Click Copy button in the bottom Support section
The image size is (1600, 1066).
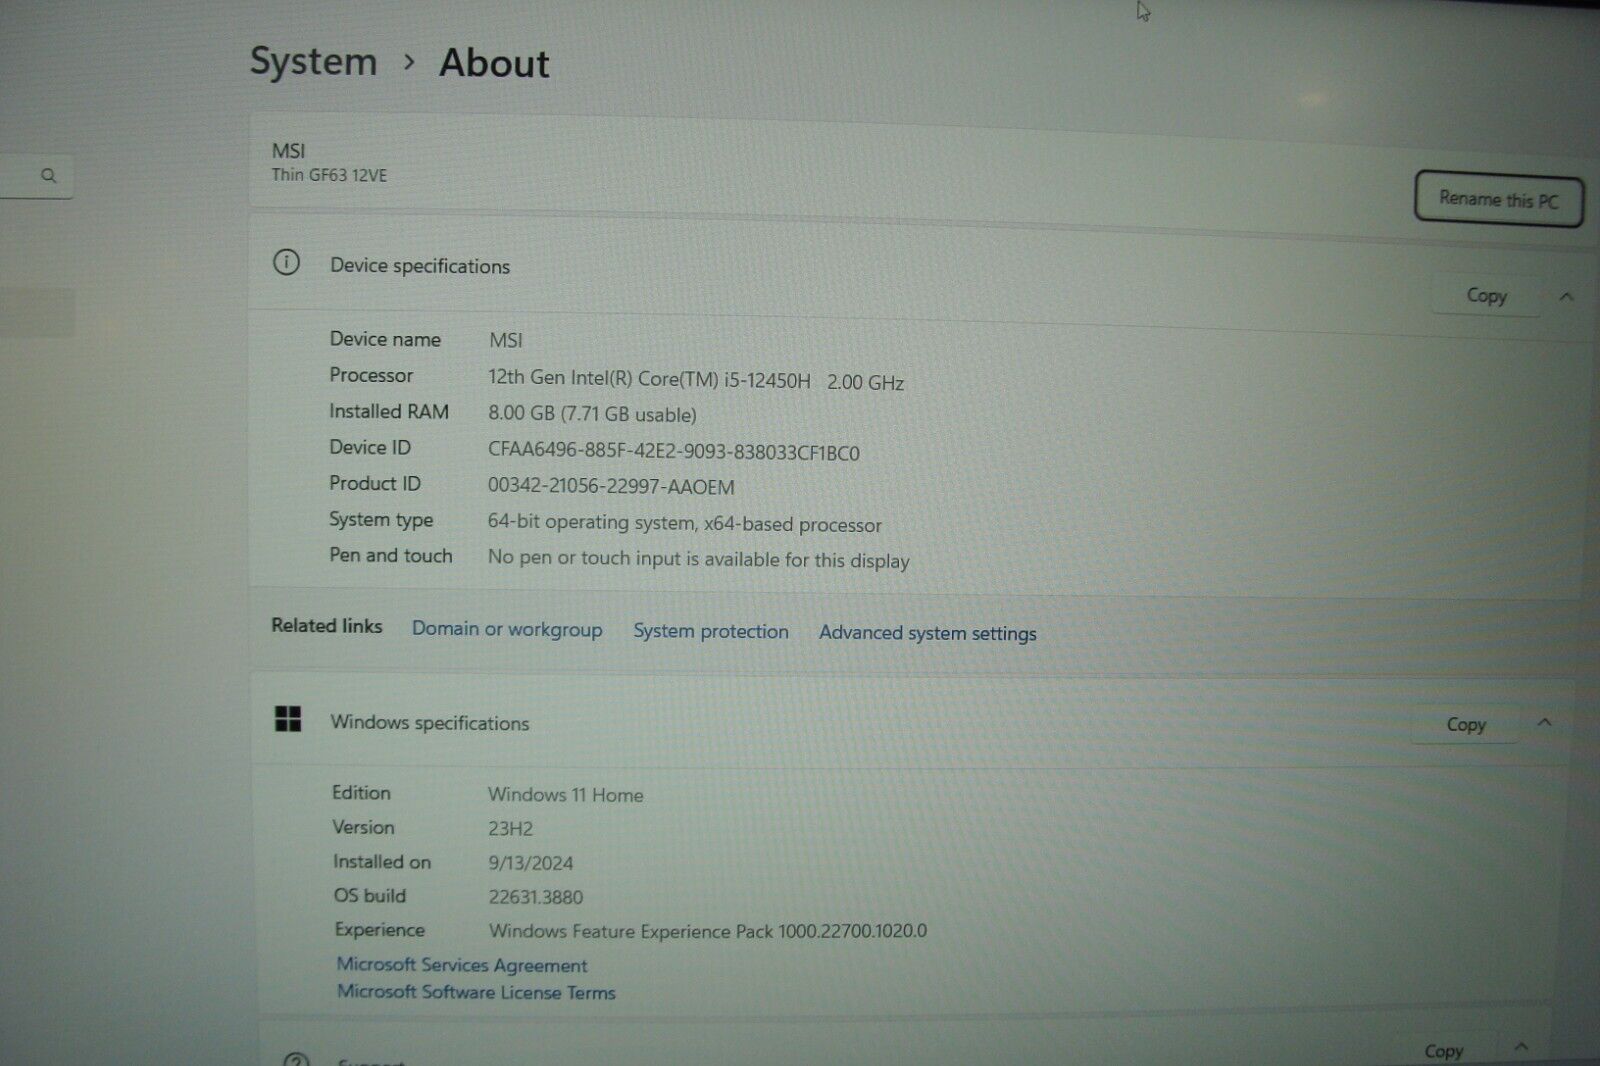click(1443, 1050)
